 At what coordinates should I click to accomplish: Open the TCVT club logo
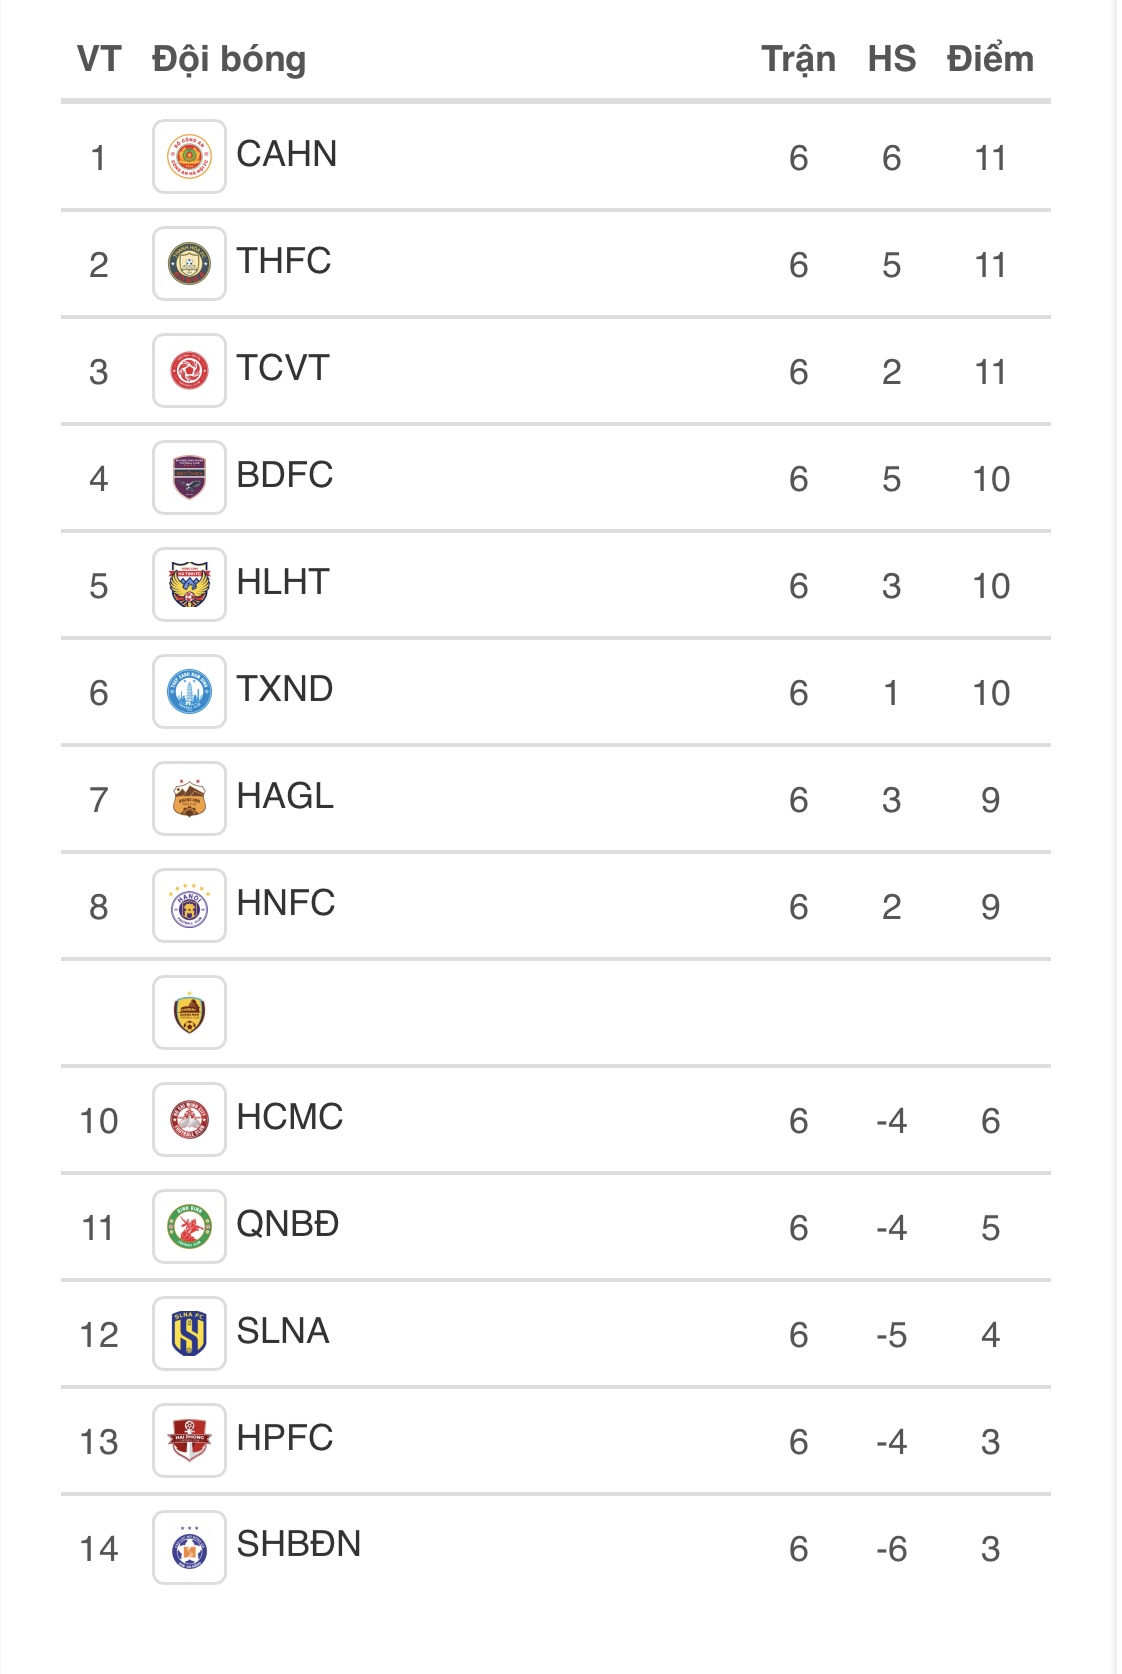[189, 371]
